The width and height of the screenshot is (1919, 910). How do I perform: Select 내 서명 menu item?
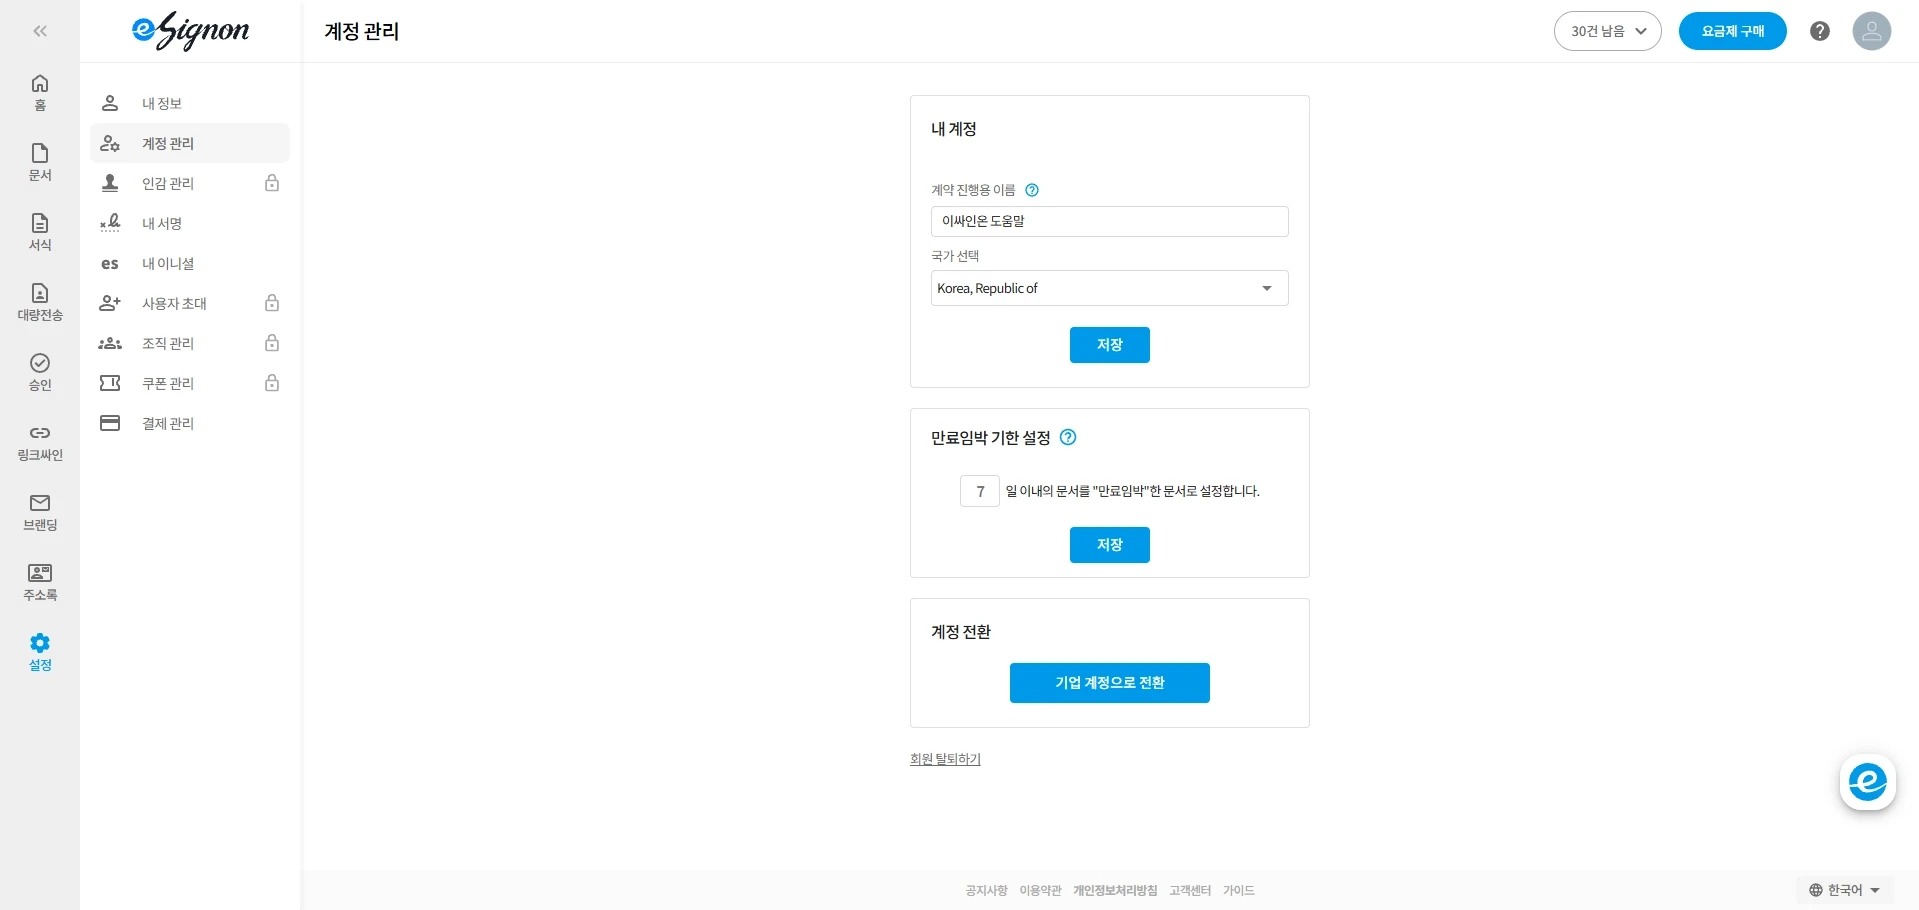click(190, 223)
